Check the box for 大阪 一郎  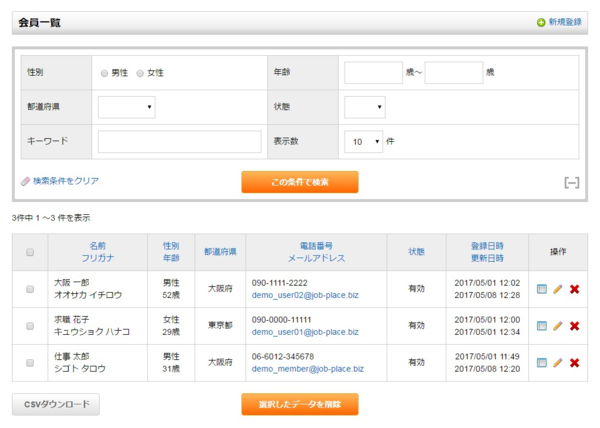[30, 289]
